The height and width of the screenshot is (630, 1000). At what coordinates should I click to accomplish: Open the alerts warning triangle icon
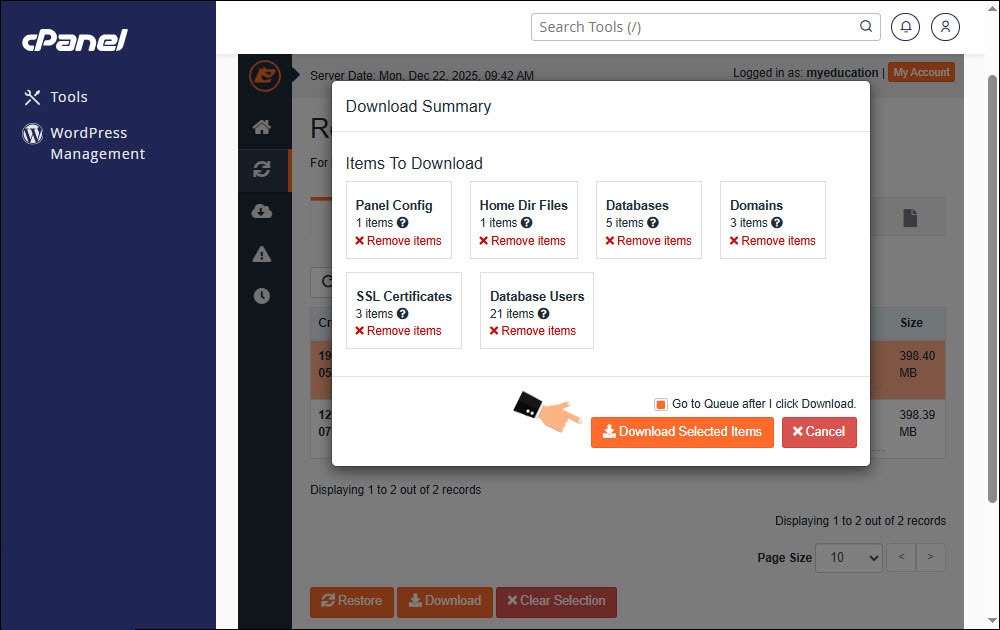(x=262, y=254)
